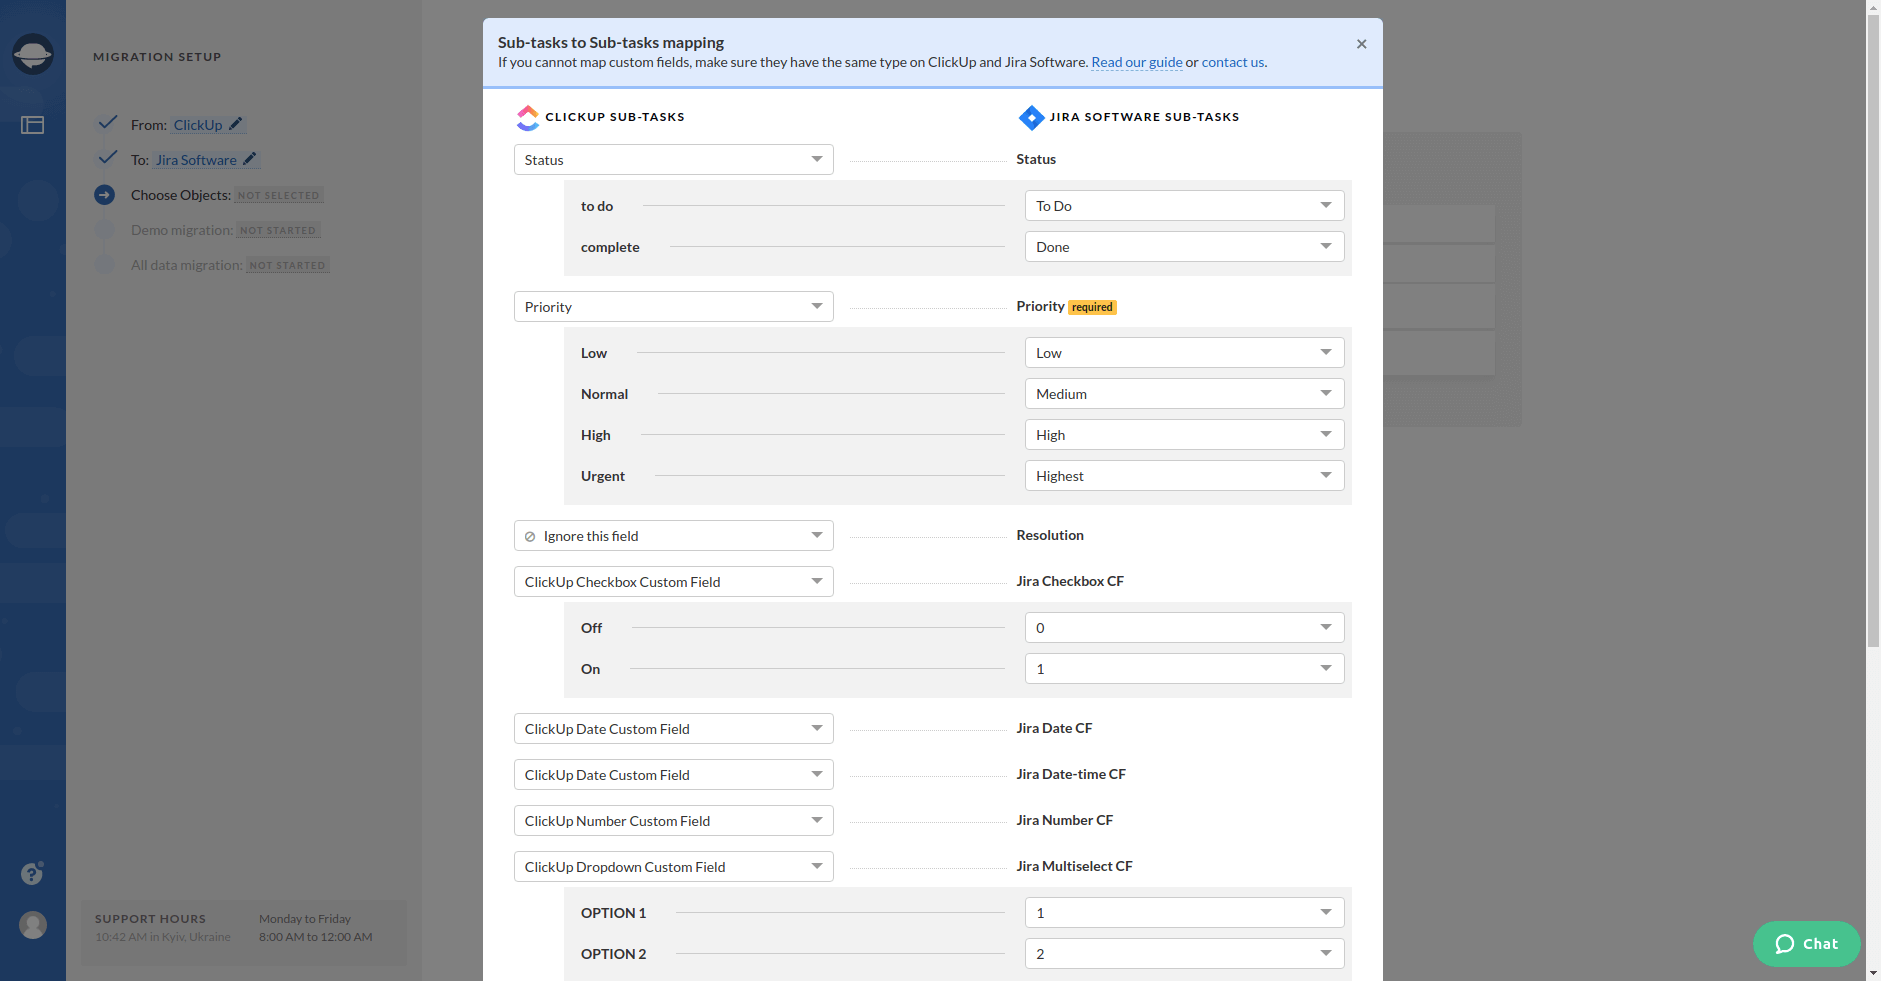The height and width of the screenshot is (981, 1881).
Task: Edit the Jira Software destination via its pencil icon
Action: [x=249, y=159]
